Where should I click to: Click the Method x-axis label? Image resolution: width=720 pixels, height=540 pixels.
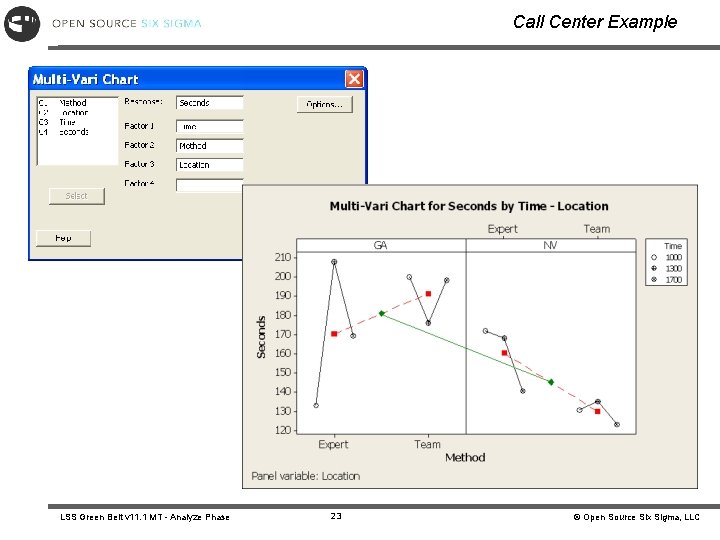[465, 457]
